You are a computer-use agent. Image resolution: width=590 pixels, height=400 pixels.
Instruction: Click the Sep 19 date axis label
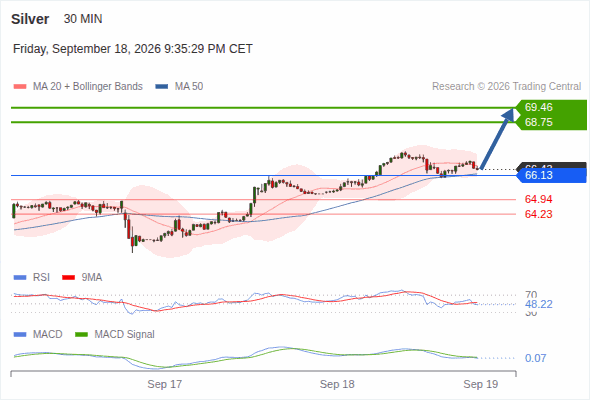[x=481, y=384]
